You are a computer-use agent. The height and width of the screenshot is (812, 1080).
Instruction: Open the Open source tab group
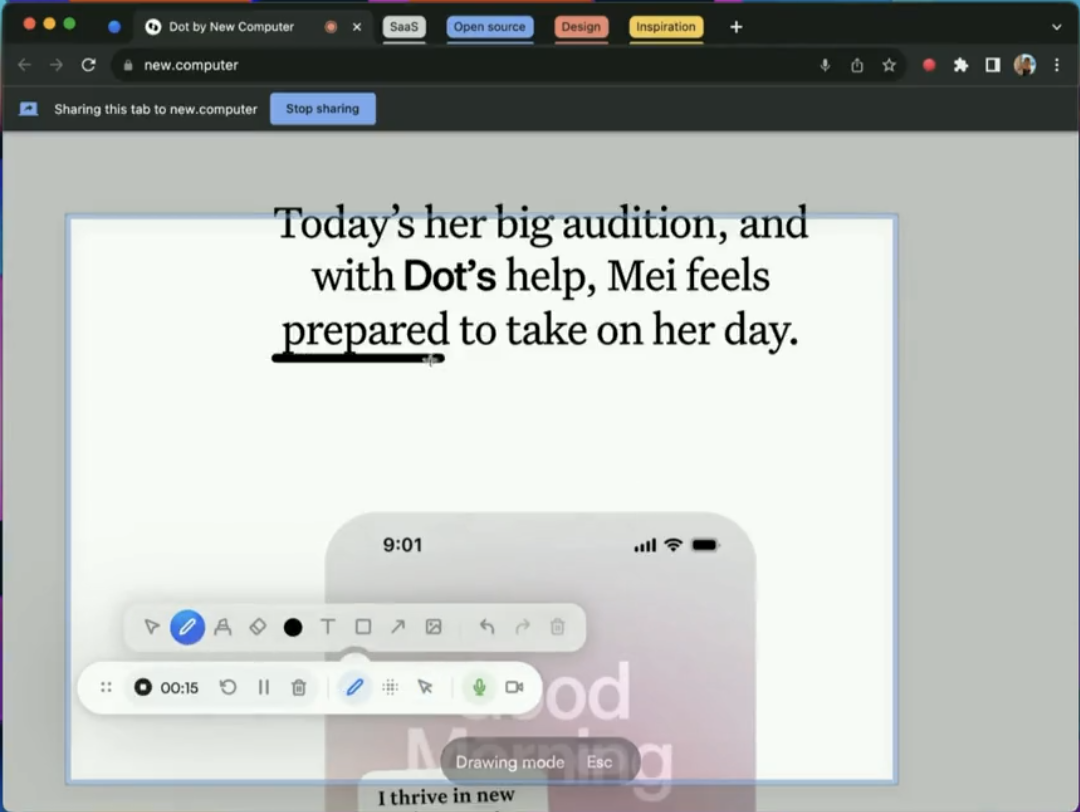click(x=490, y=27)
